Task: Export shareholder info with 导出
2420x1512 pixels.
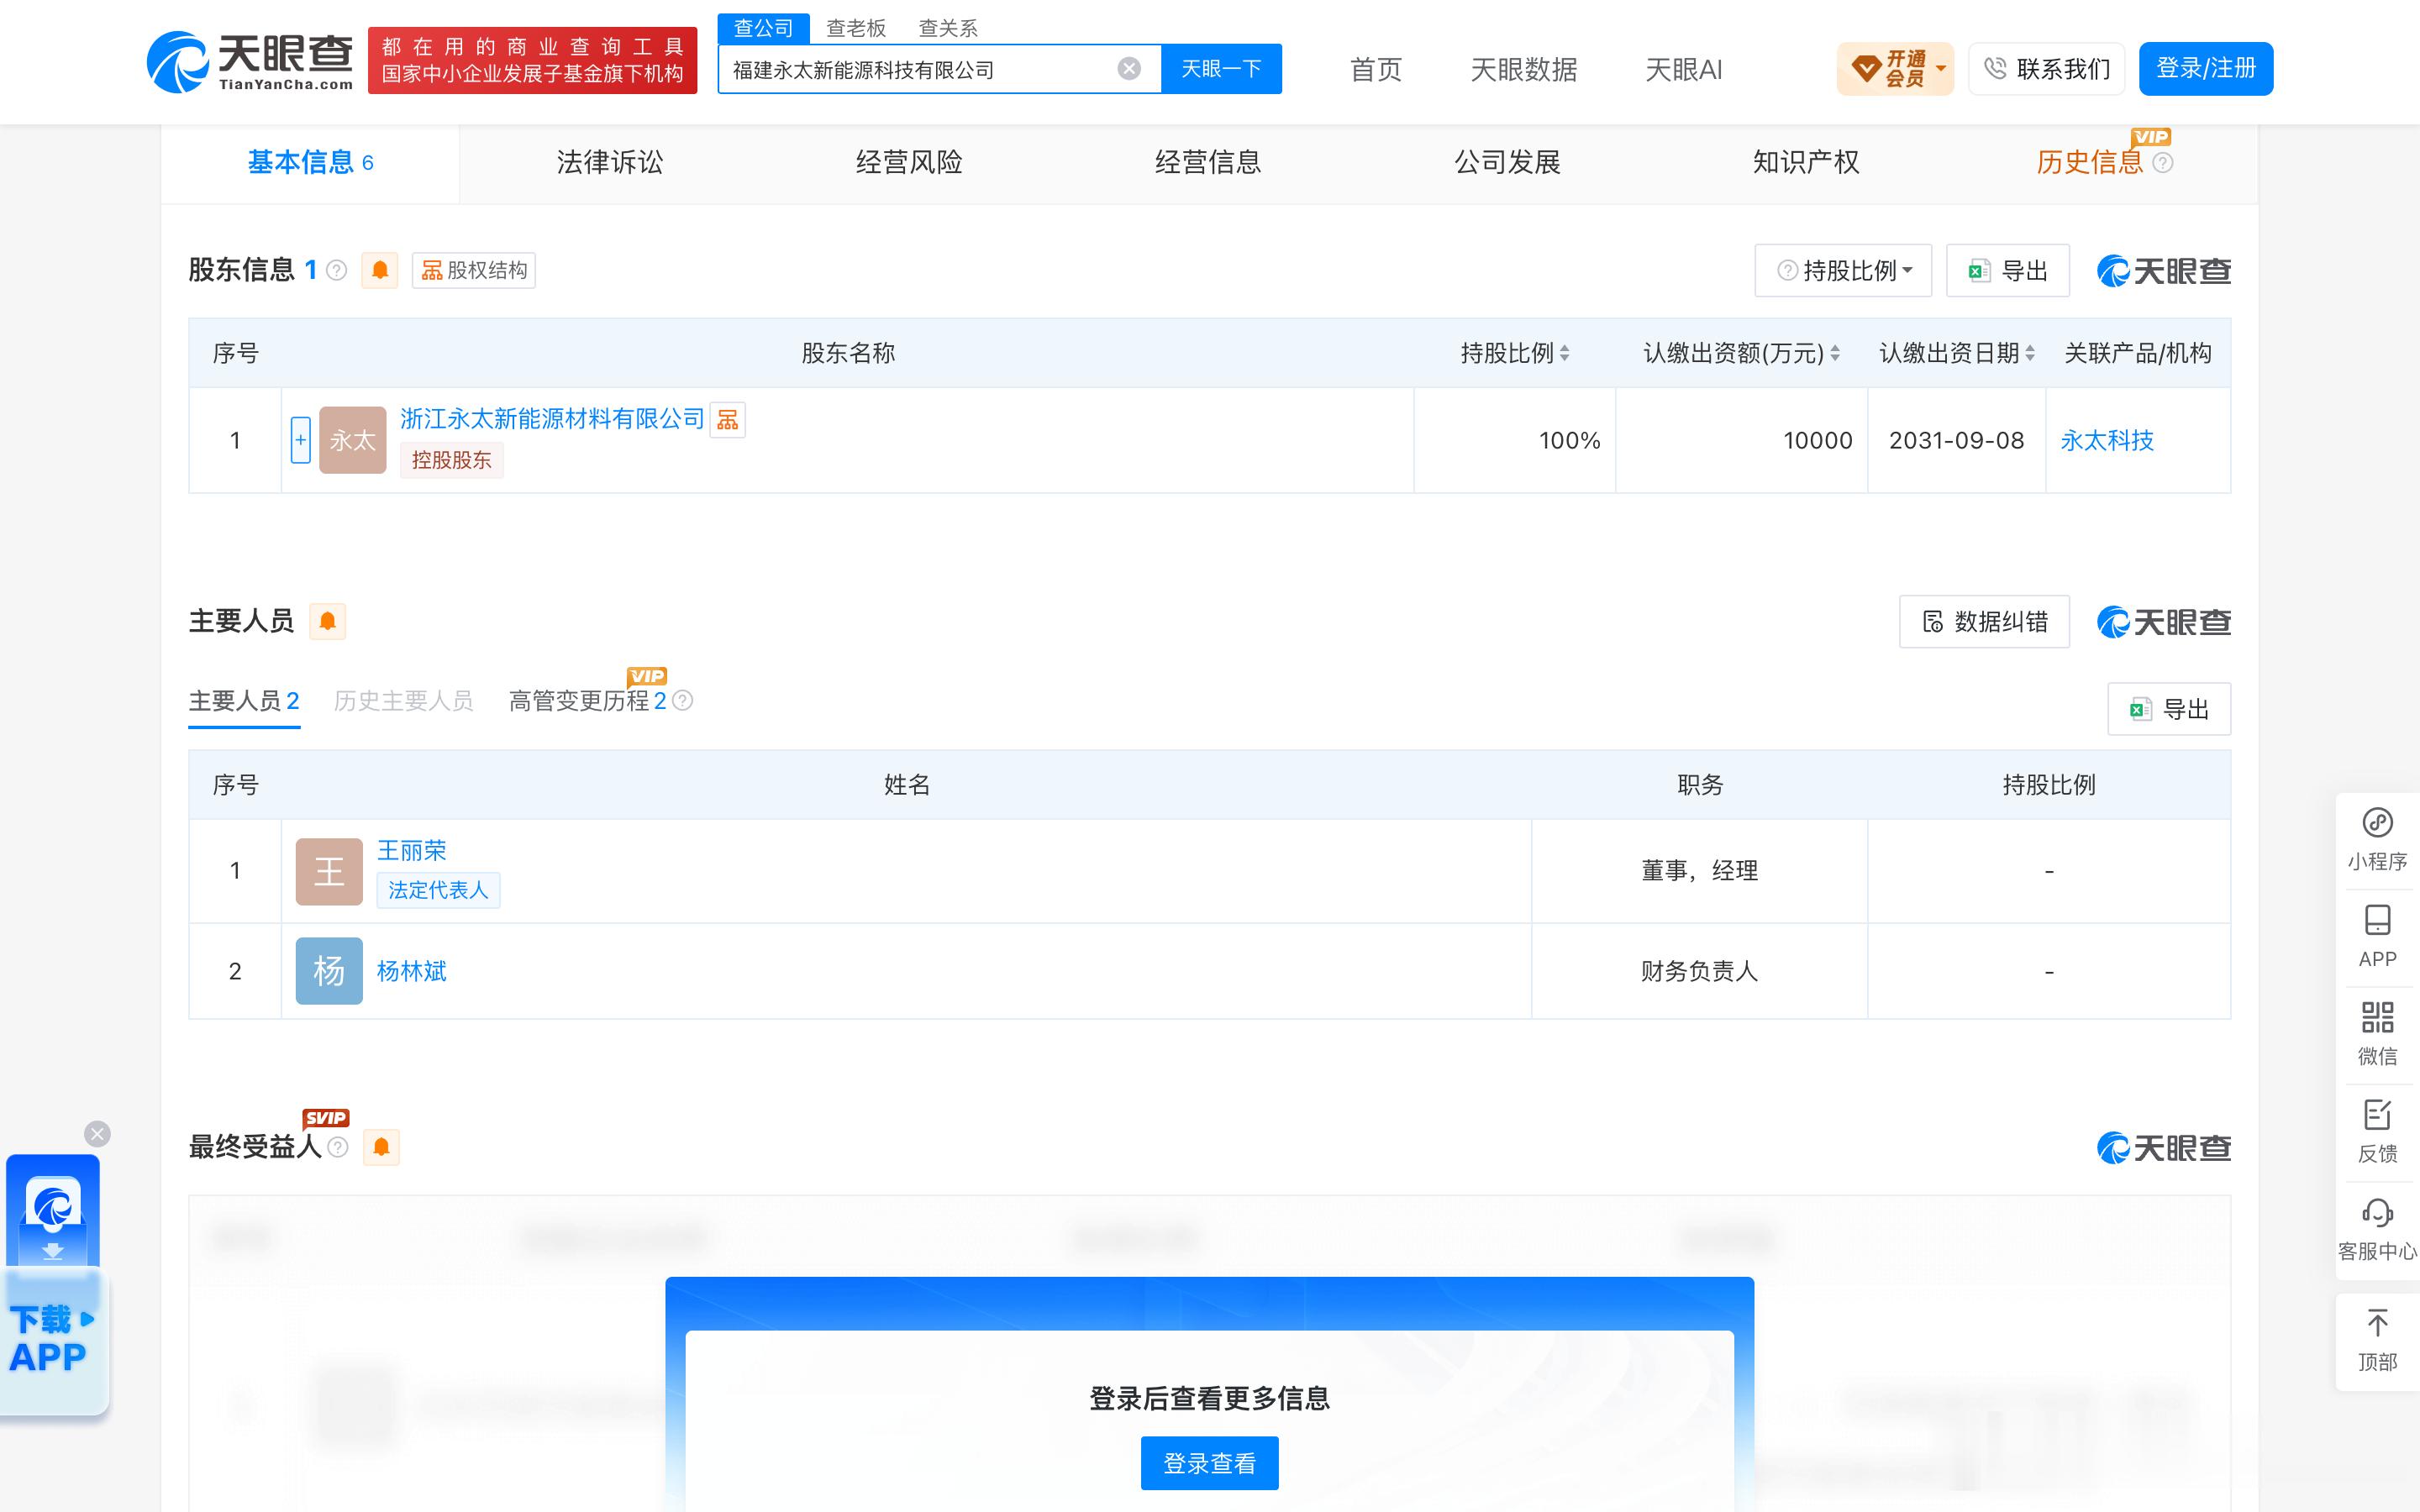Action: coord(2008,270)
